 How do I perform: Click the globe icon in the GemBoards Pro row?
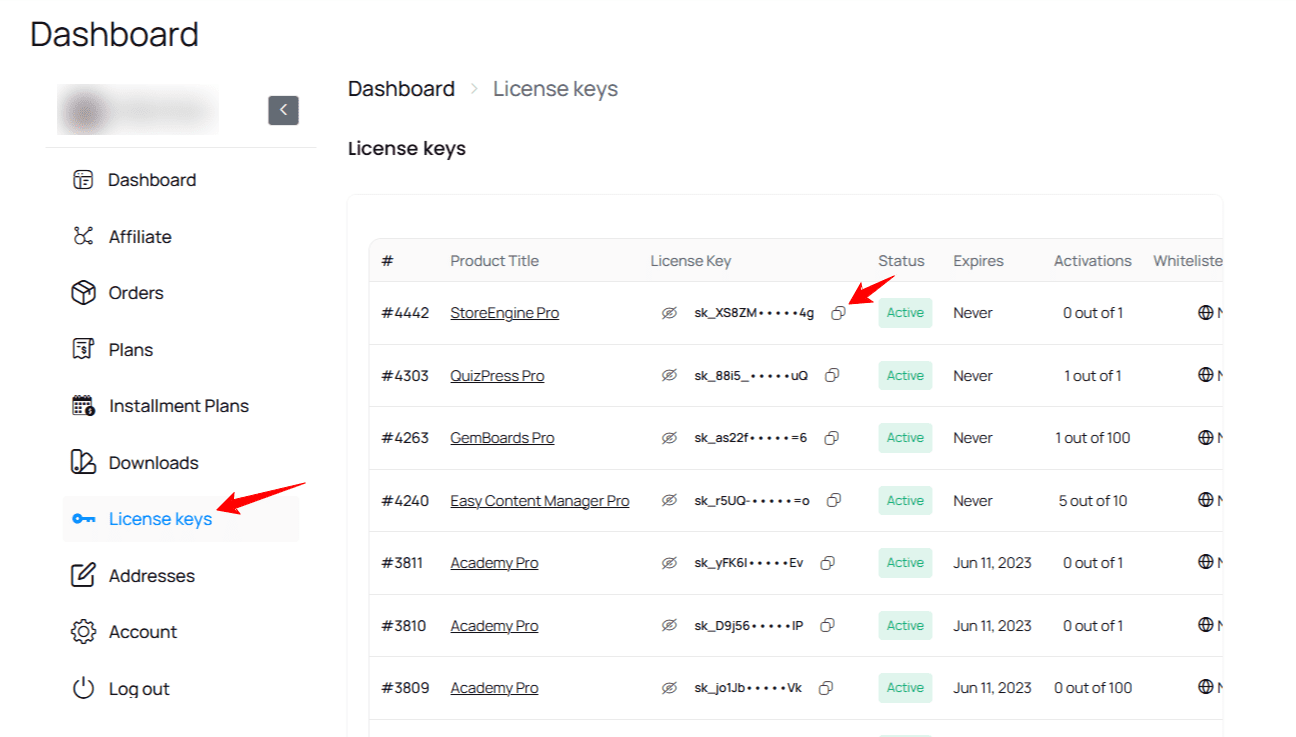(1205, 438)
